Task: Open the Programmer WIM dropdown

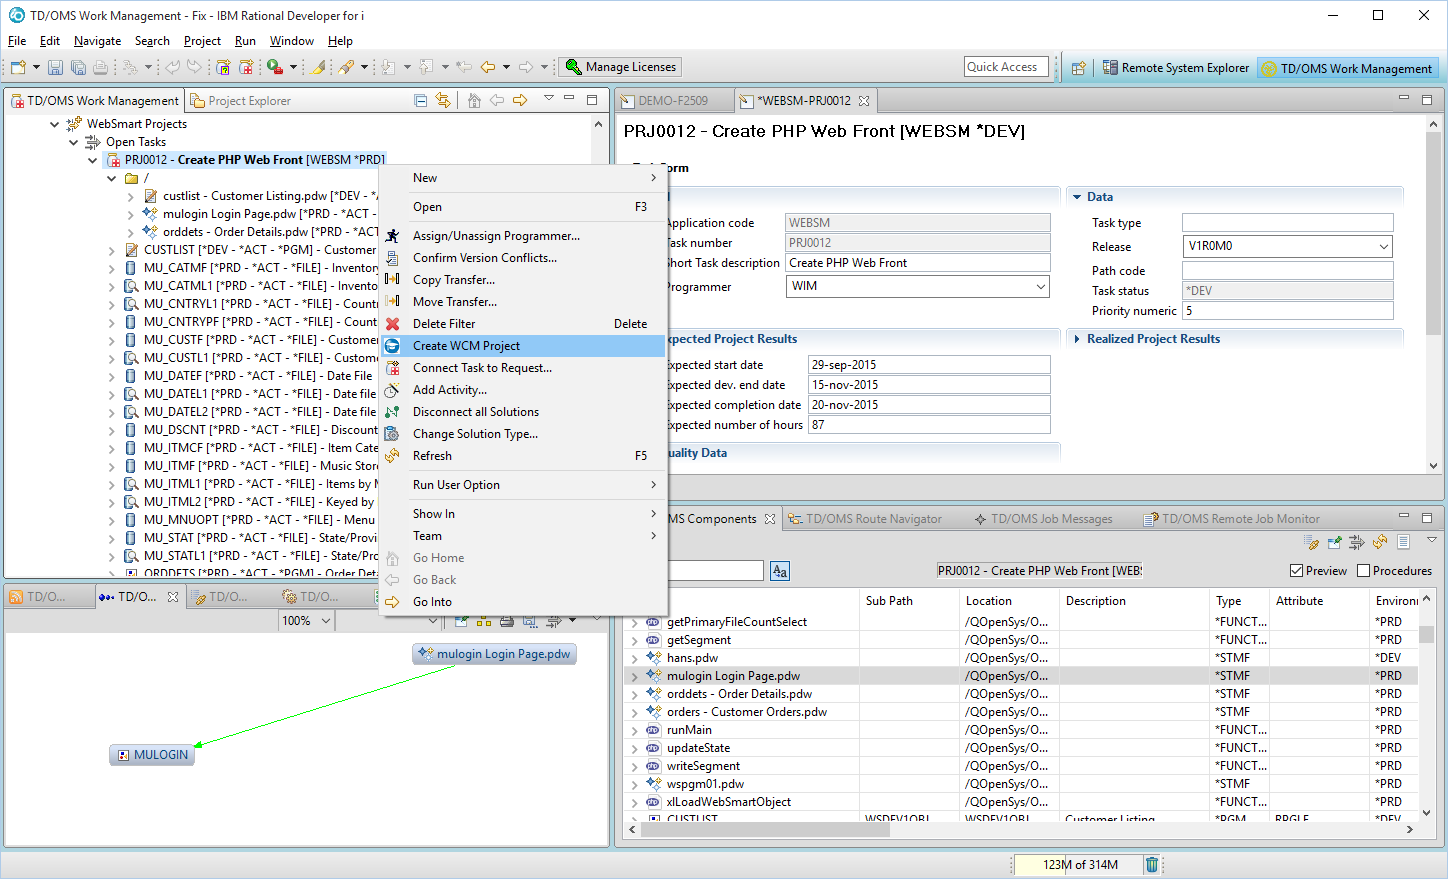Action: tap(1041, 286)
